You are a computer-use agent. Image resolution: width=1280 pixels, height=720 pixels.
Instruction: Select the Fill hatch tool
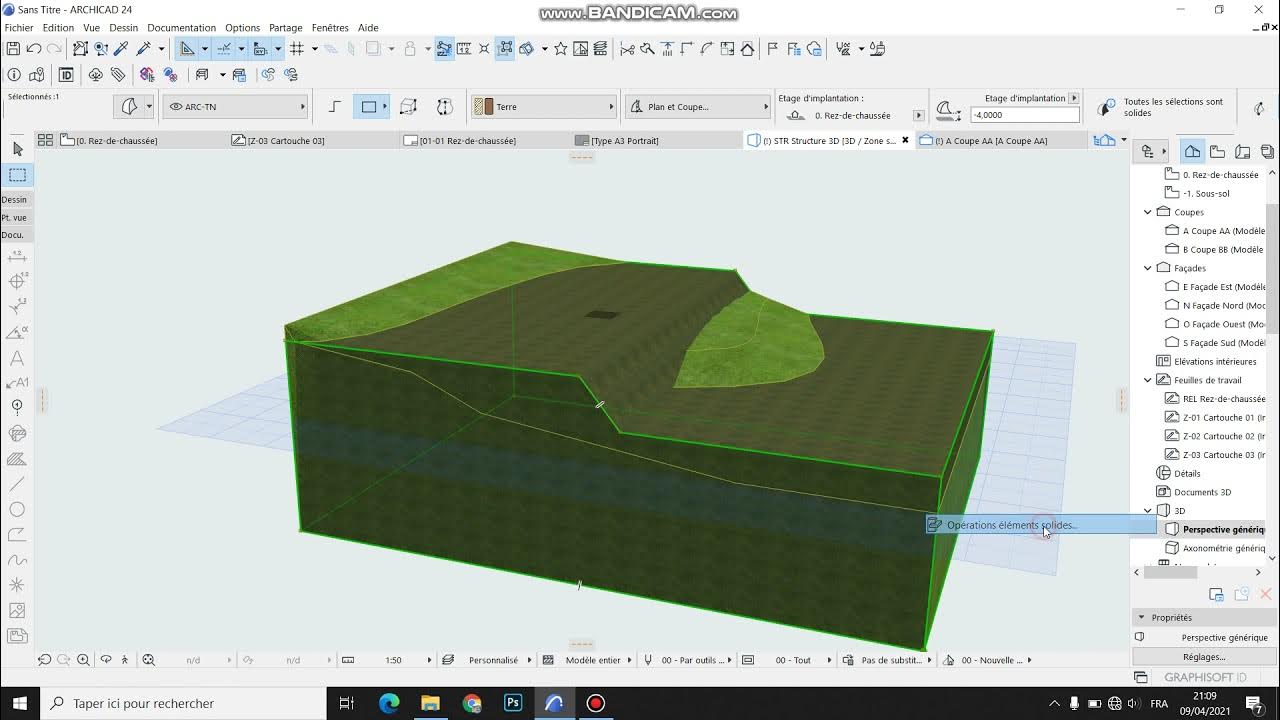pyautogui.click(x=17, y=459)
